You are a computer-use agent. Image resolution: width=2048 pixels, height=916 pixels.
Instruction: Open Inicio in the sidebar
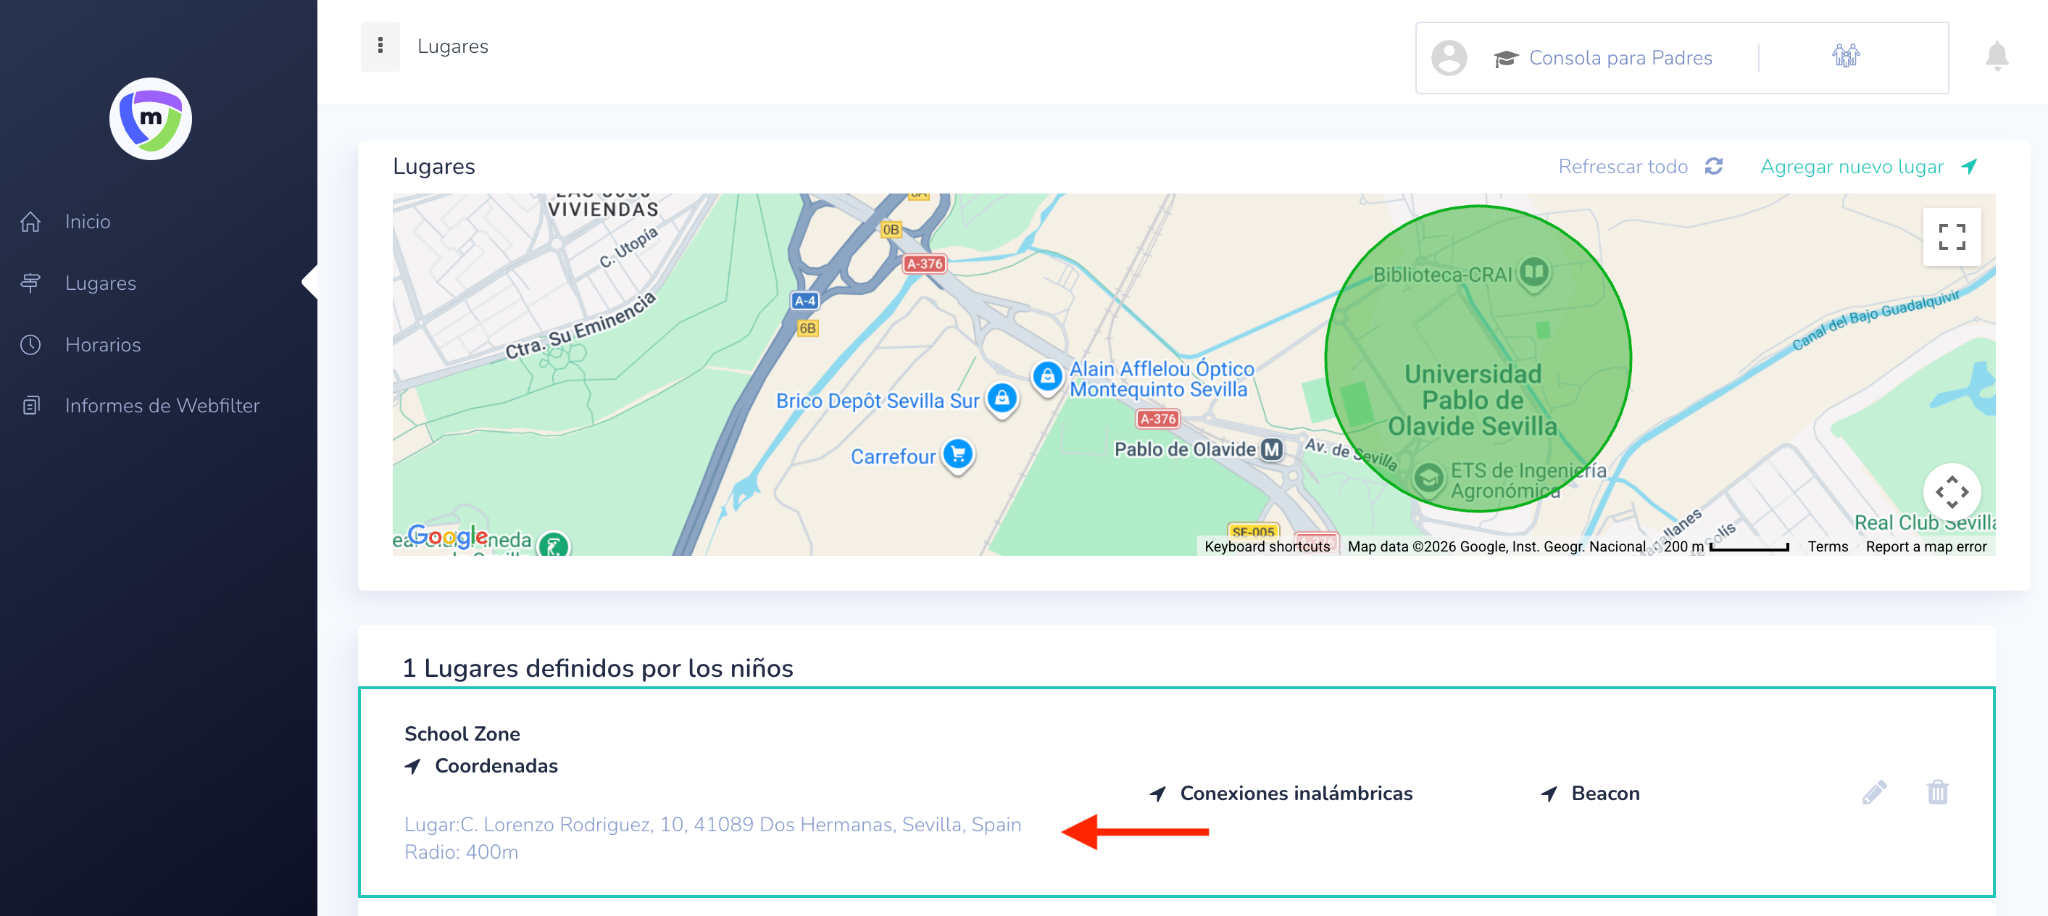(88, 222)
